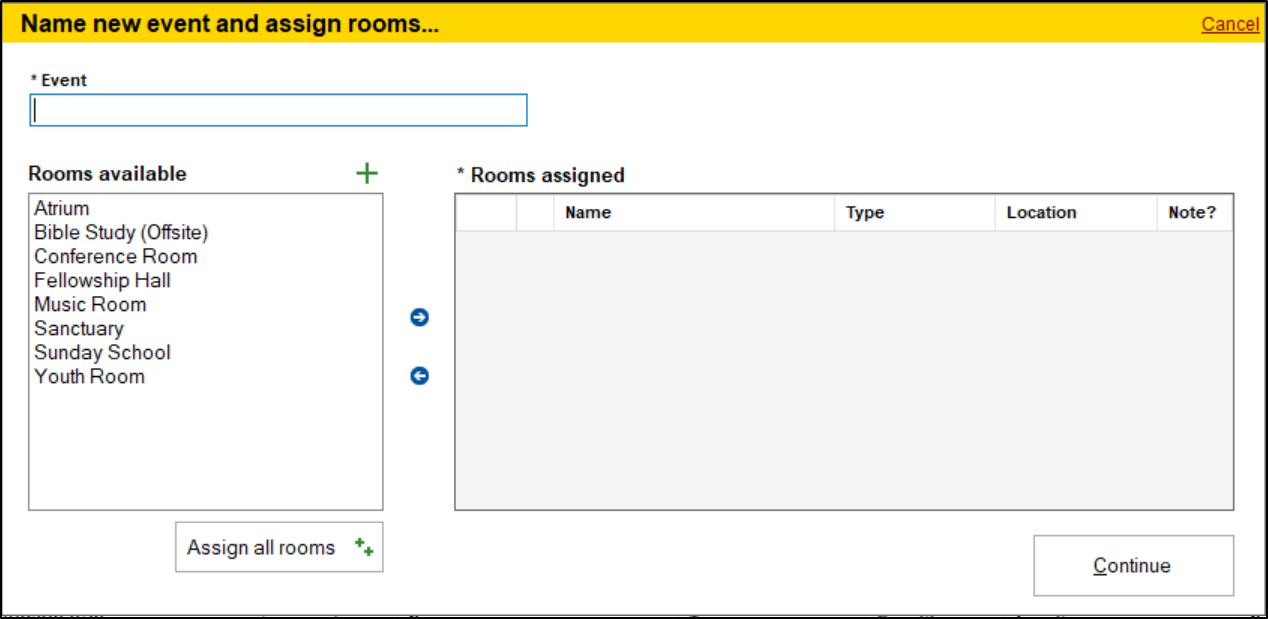Click the right arrow to assign room
This screenshot has height=619, width=1268.
tap(420, 317)
